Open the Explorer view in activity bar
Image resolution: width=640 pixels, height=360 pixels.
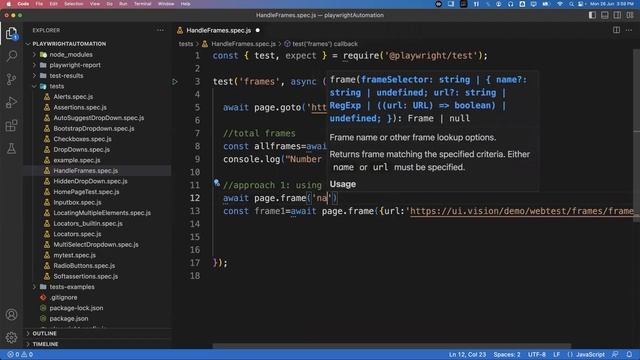[x=11, y=33]
